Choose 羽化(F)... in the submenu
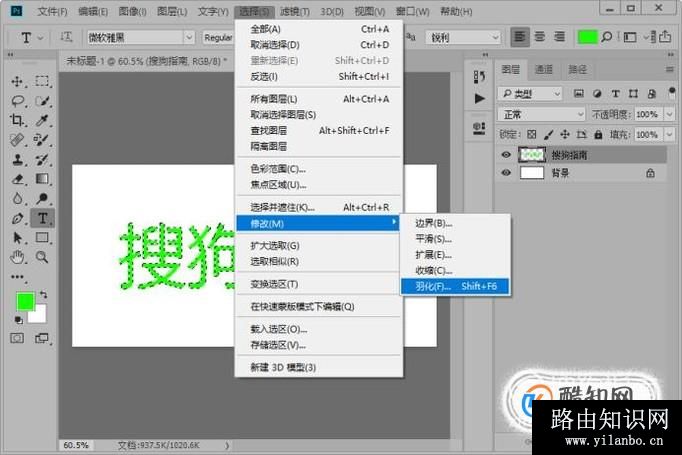Screen dimensions: 682x455 455,286
